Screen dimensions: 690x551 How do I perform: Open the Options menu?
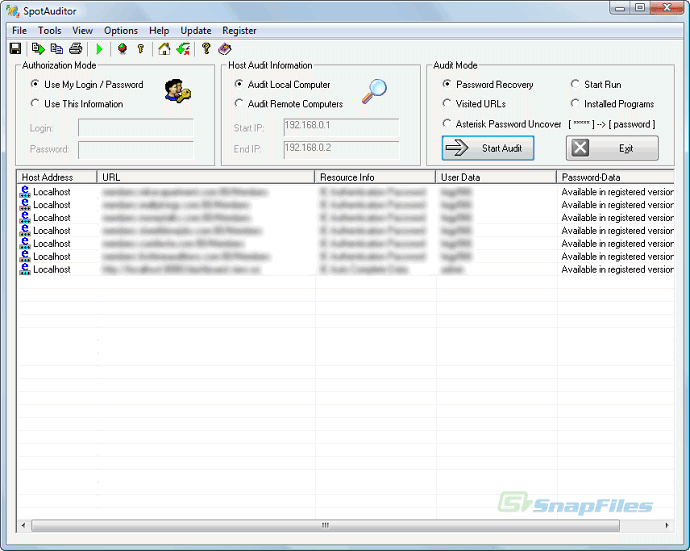coord(121,30)
